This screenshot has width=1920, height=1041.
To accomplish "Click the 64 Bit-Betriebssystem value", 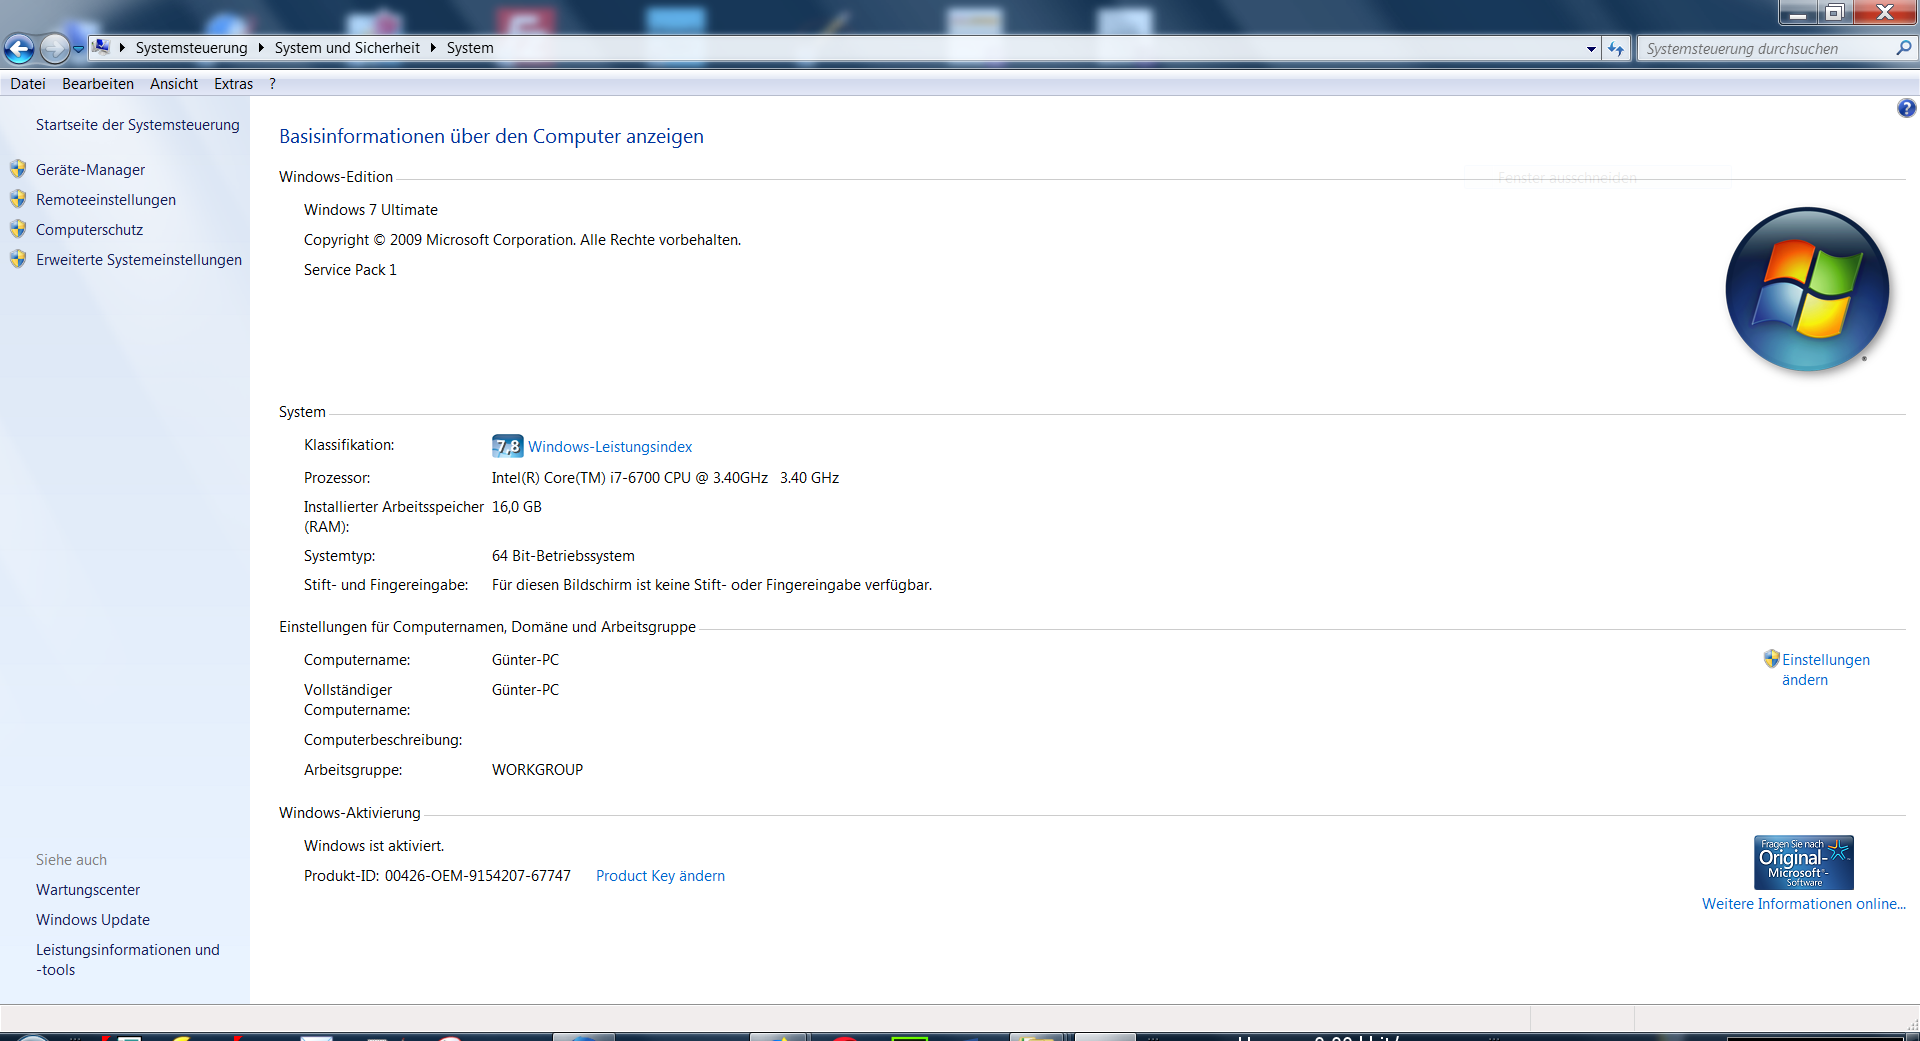I will pos(563,556).
